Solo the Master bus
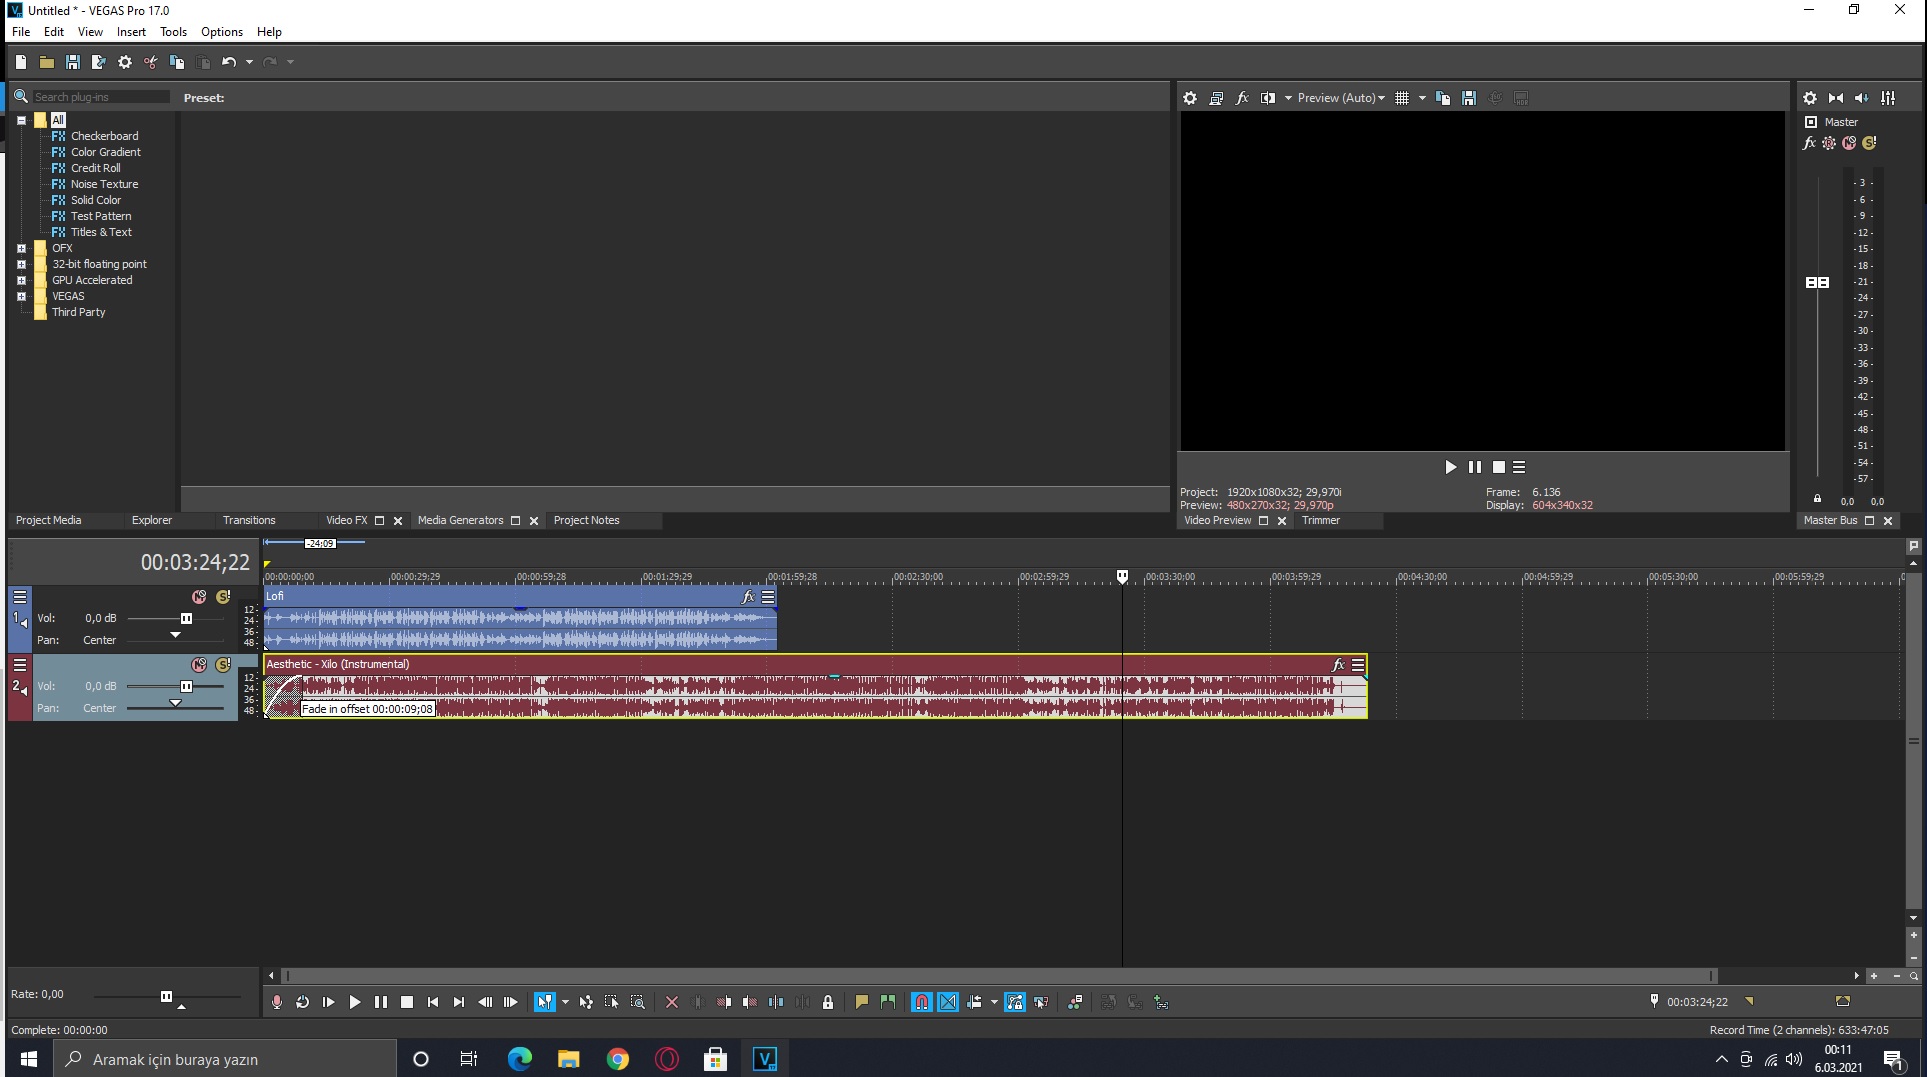The image size is (1927, 1077). (1869, 143)
